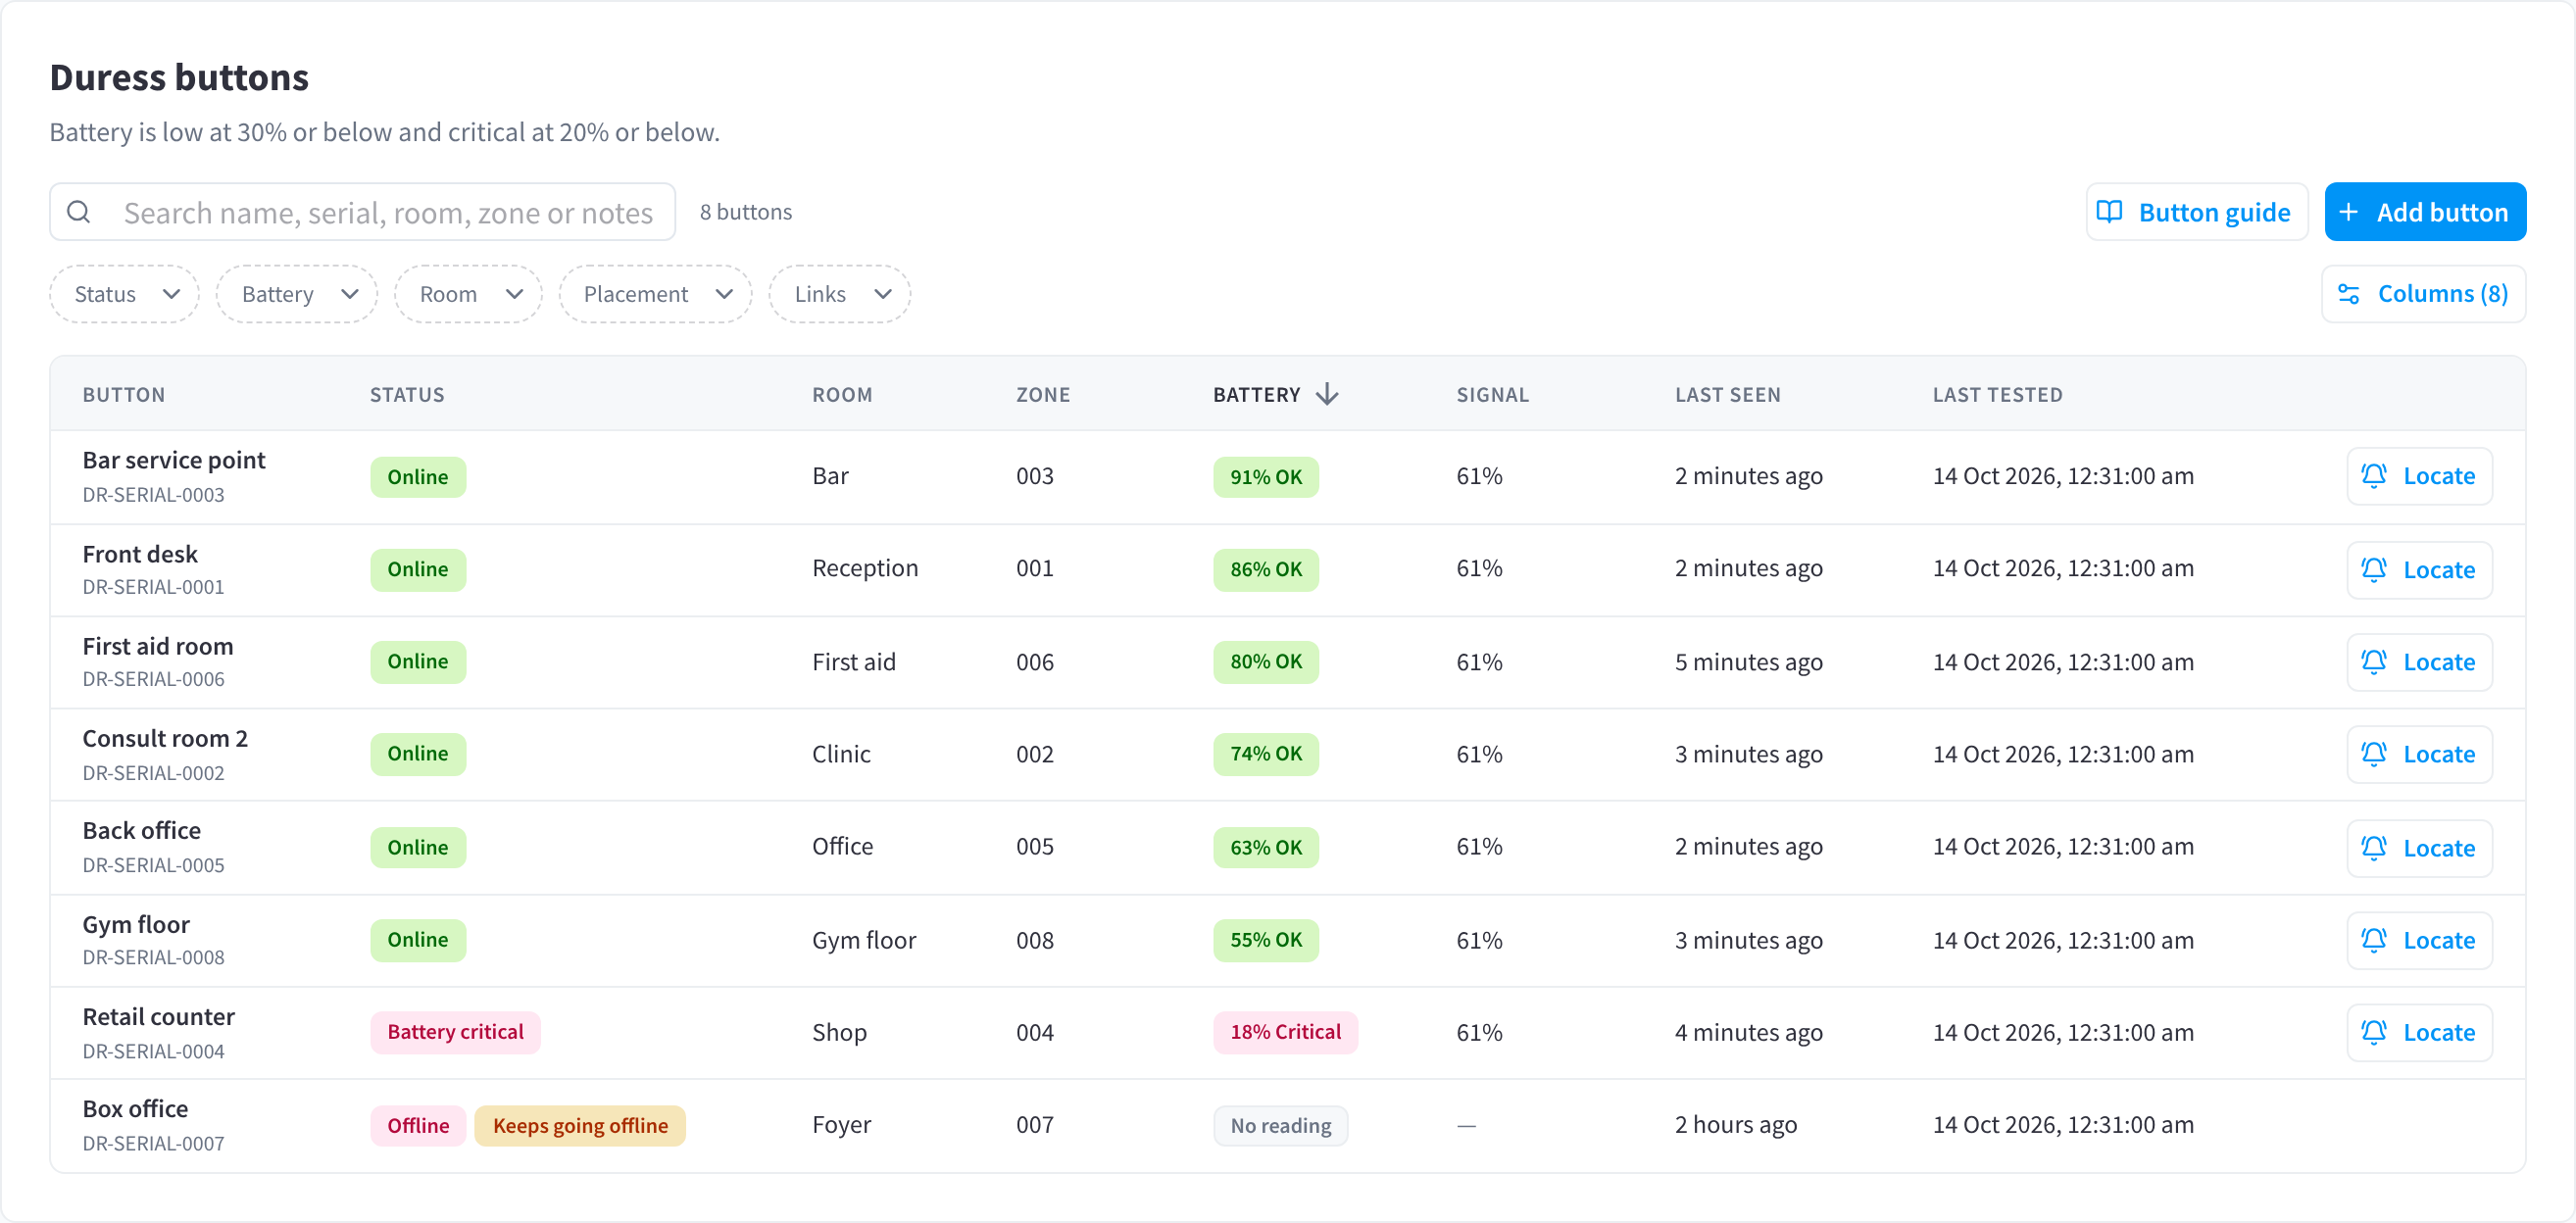Viewport: 2576px width, 1223px height.
Task: Click the Foyer room cell
Action: (842, 1124)
